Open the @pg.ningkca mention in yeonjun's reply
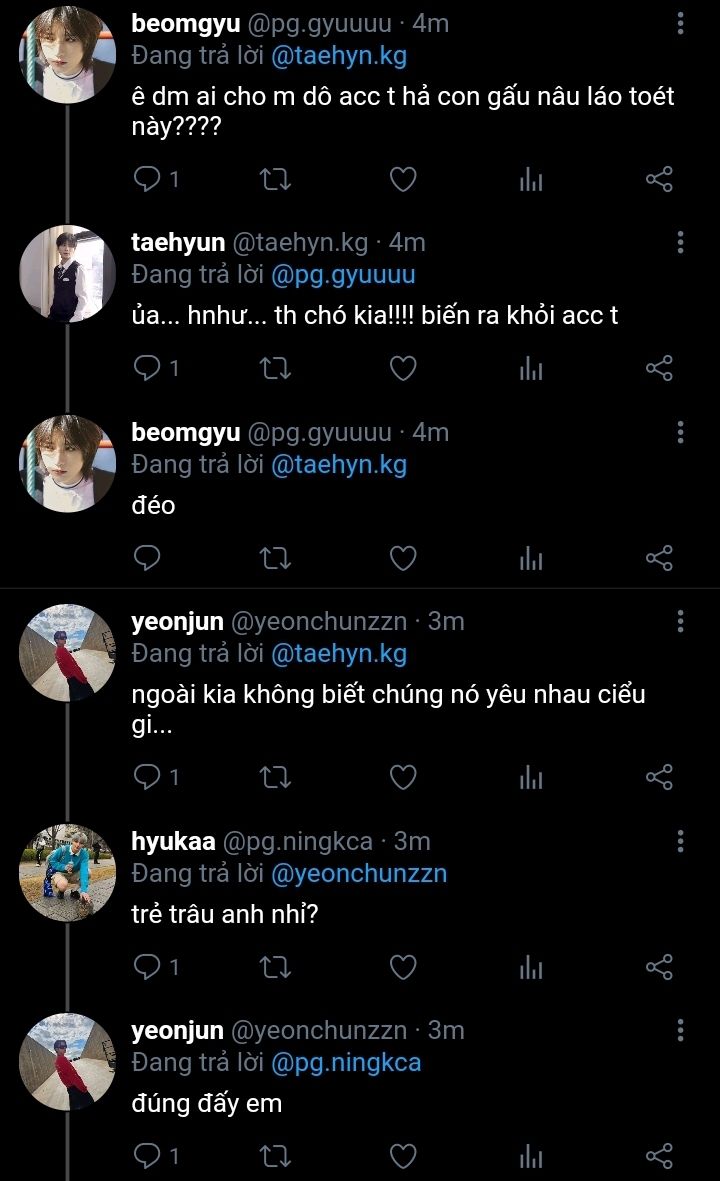 tap(346, 1062)
